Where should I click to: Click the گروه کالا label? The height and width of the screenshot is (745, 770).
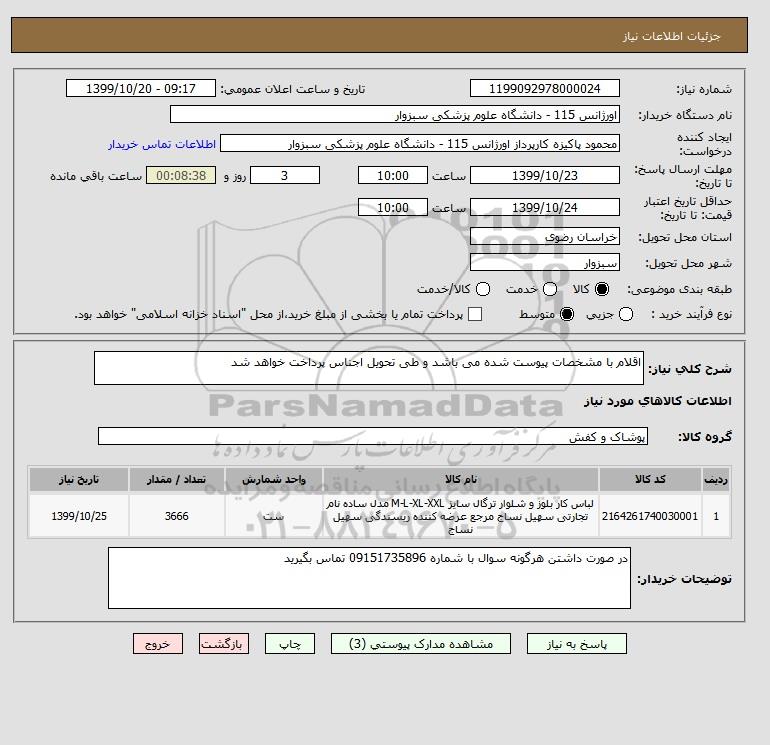coord(705,437)
